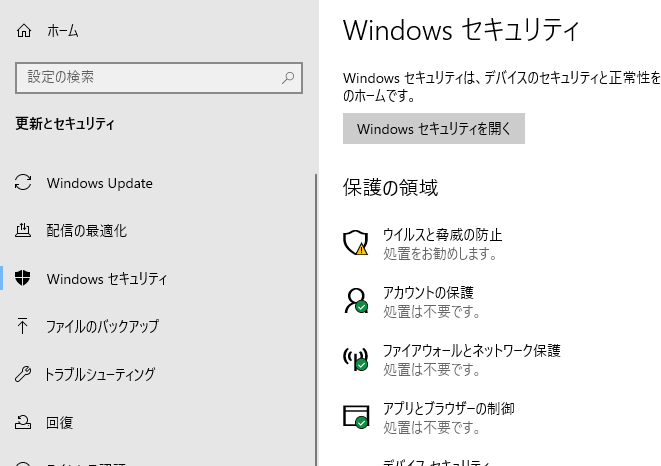The height and width of the screenshot is (466, 661).
Task: Select Windows Update in the sidebar
Action: pyautogui.click(x=99, y=183)
